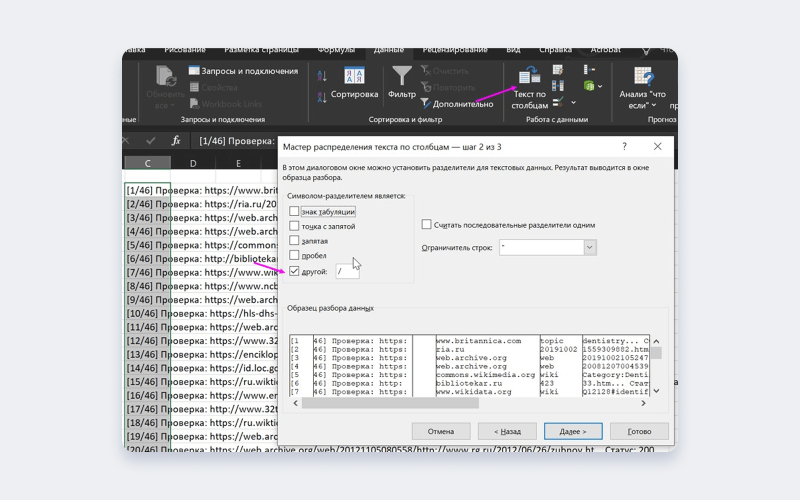Click the dialog help question mark
Screen dimensions: 800x500
633,146
